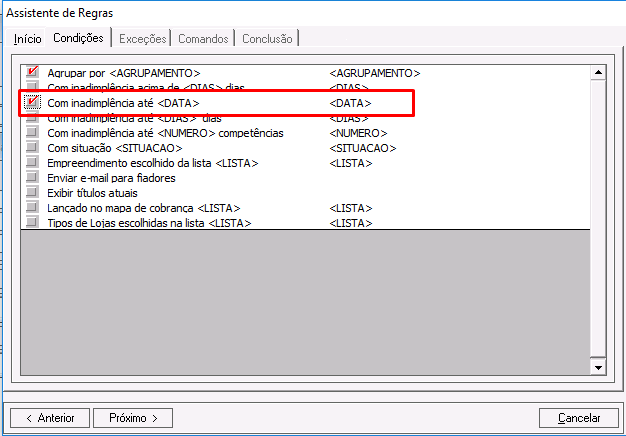Check the 'Exibir títulos atuais' checkbox
The height and width of the screenshot is (436, 626).
[32, 192]
